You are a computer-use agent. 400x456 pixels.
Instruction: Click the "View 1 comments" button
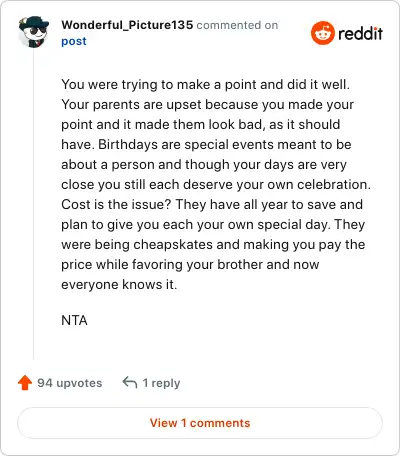pyautogui.click(x=200, y=423)
